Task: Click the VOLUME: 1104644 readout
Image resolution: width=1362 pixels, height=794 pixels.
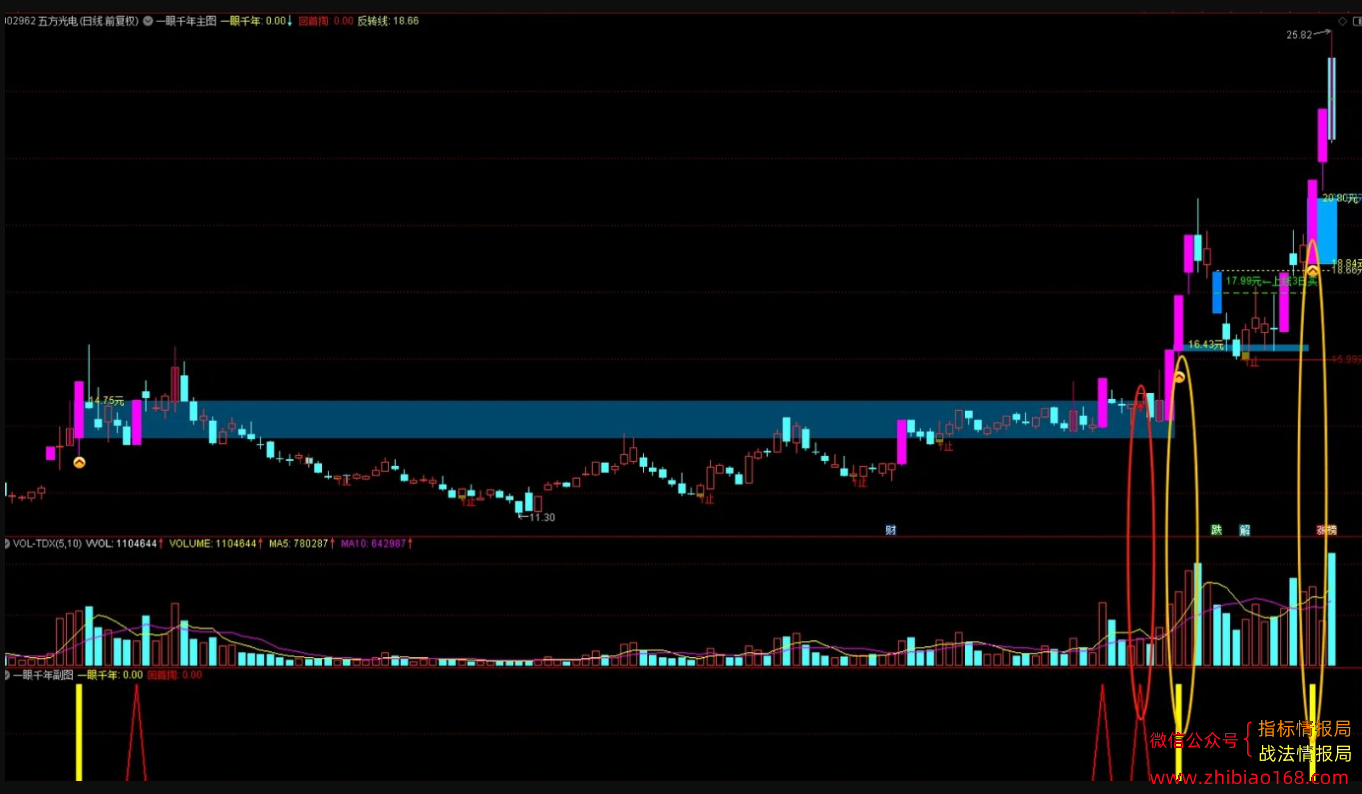Action: 212,544
